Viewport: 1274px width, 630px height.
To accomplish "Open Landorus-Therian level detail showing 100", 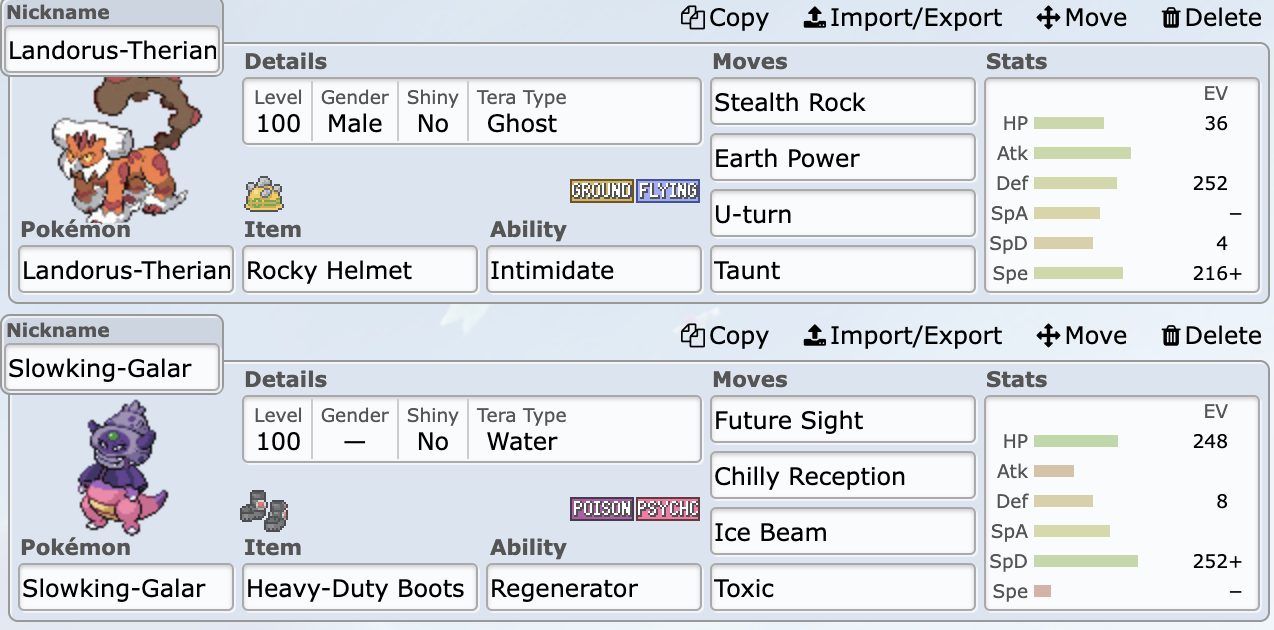I will (x=278, y=112).
